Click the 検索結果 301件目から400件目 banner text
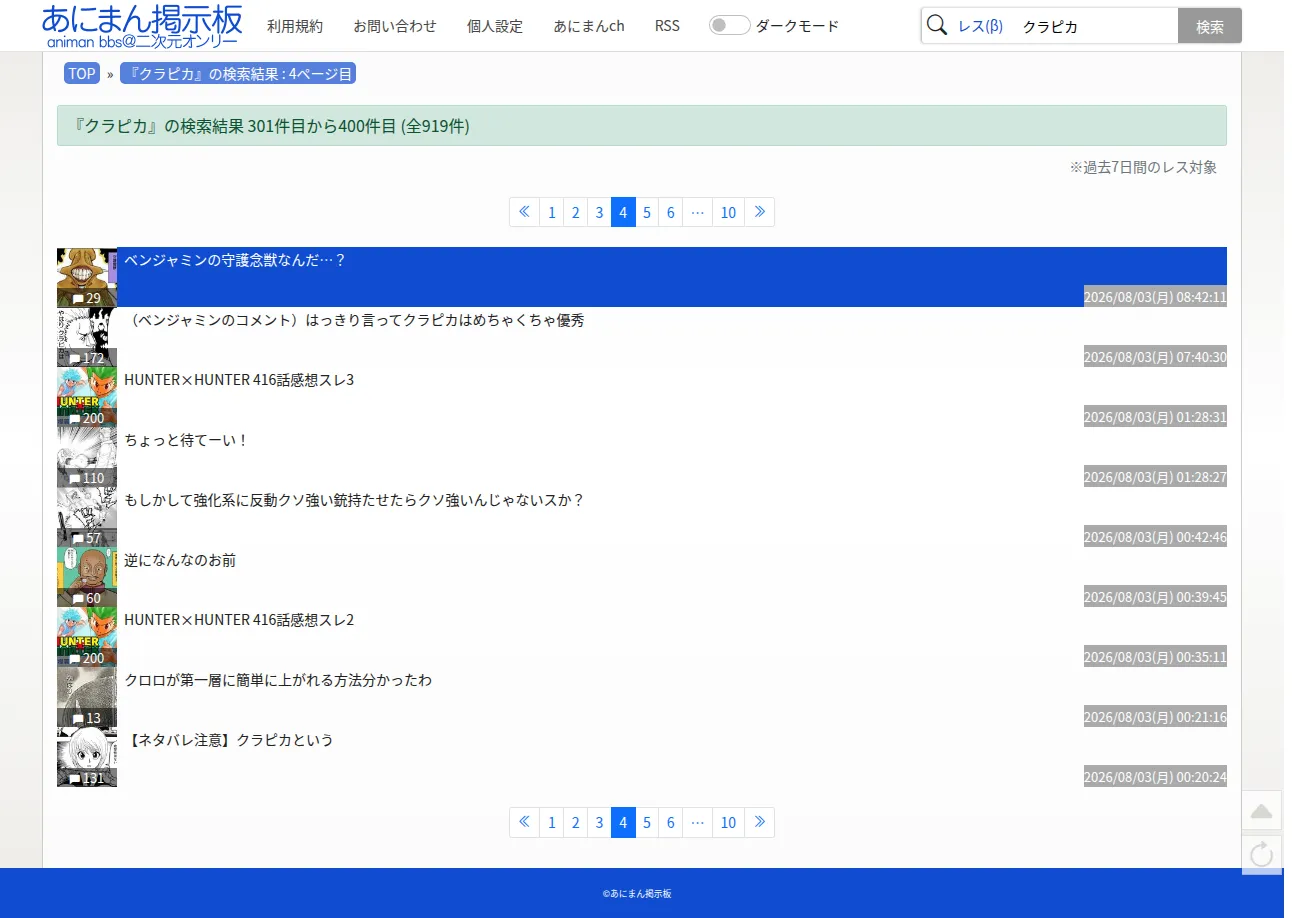Screen dimensions: 1292x918 pyautogui.click(x=272, y=126)
